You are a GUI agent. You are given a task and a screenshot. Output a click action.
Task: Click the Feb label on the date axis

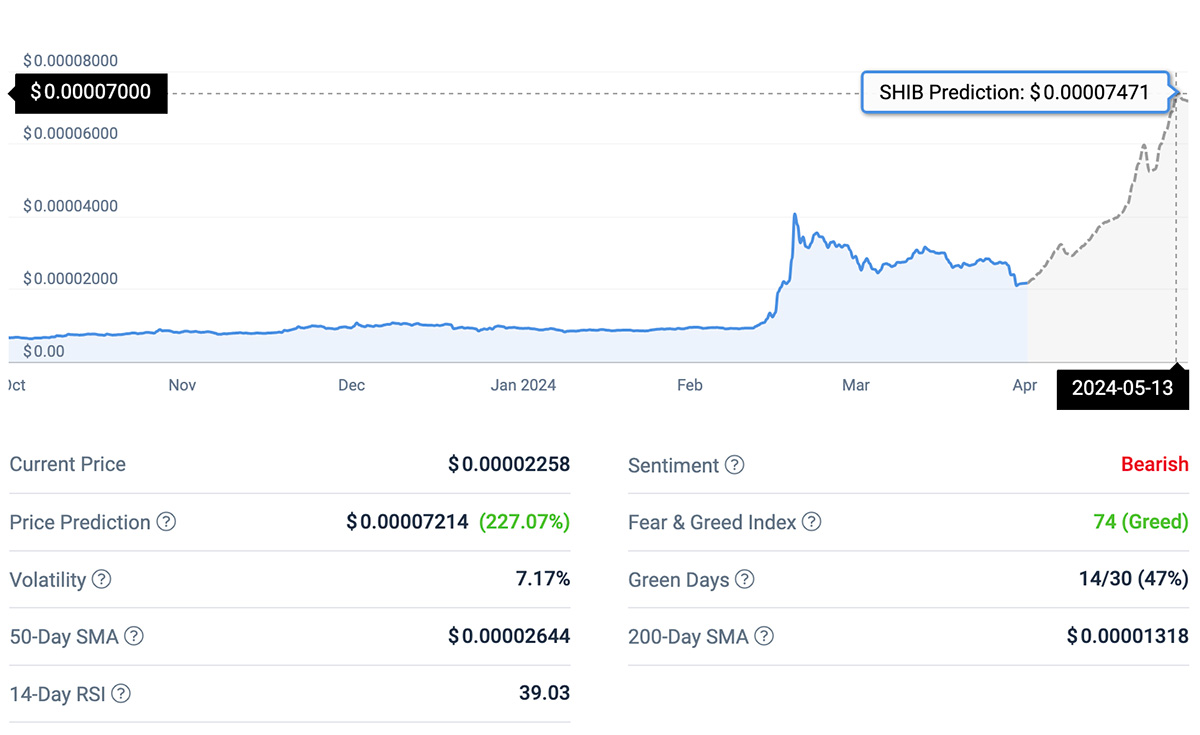tap(690, 385)
